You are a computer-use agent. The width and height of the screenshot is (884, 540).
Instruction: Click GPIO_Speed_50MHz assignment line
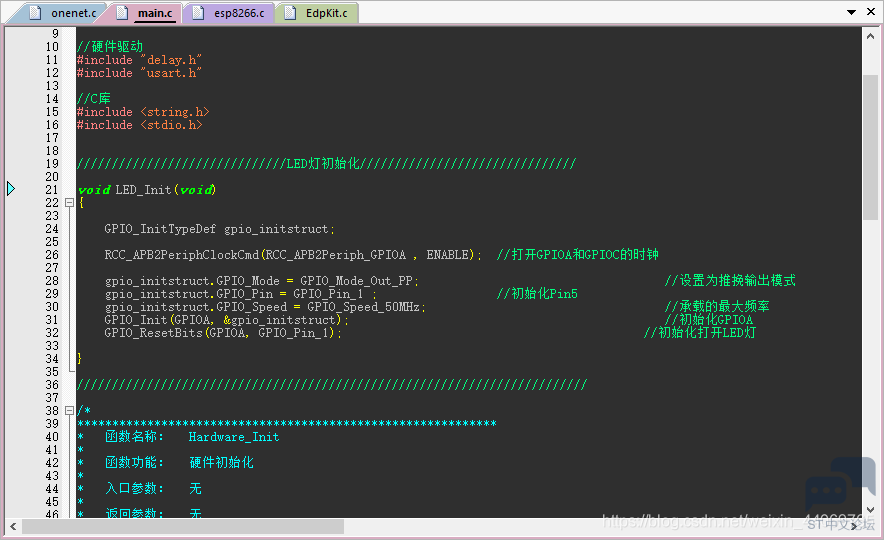click(x=265, y=307)
